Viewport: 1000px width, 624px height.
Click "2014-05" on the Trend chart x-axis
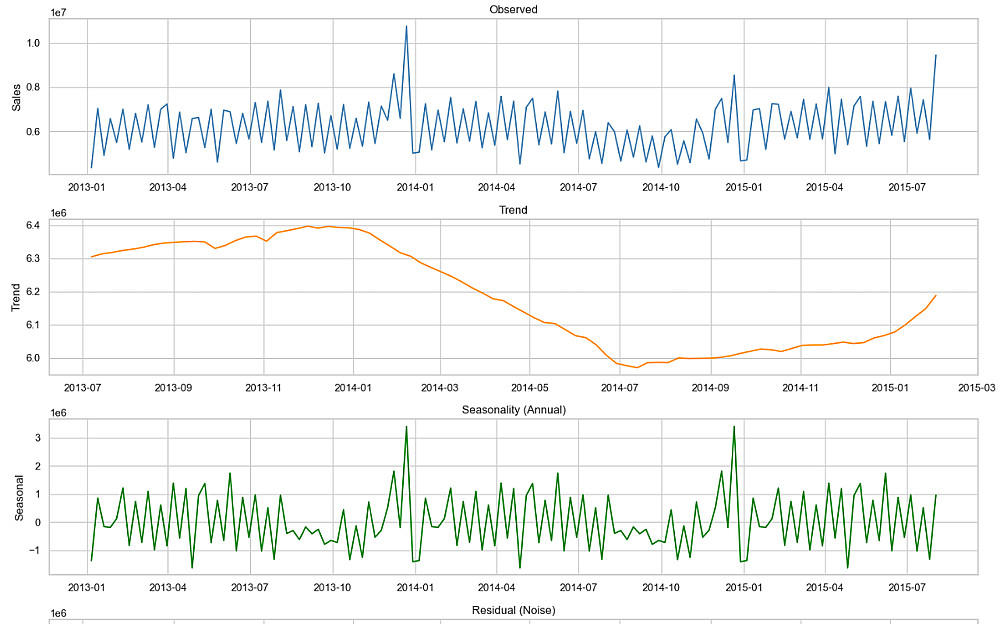(x=529, y=388)
